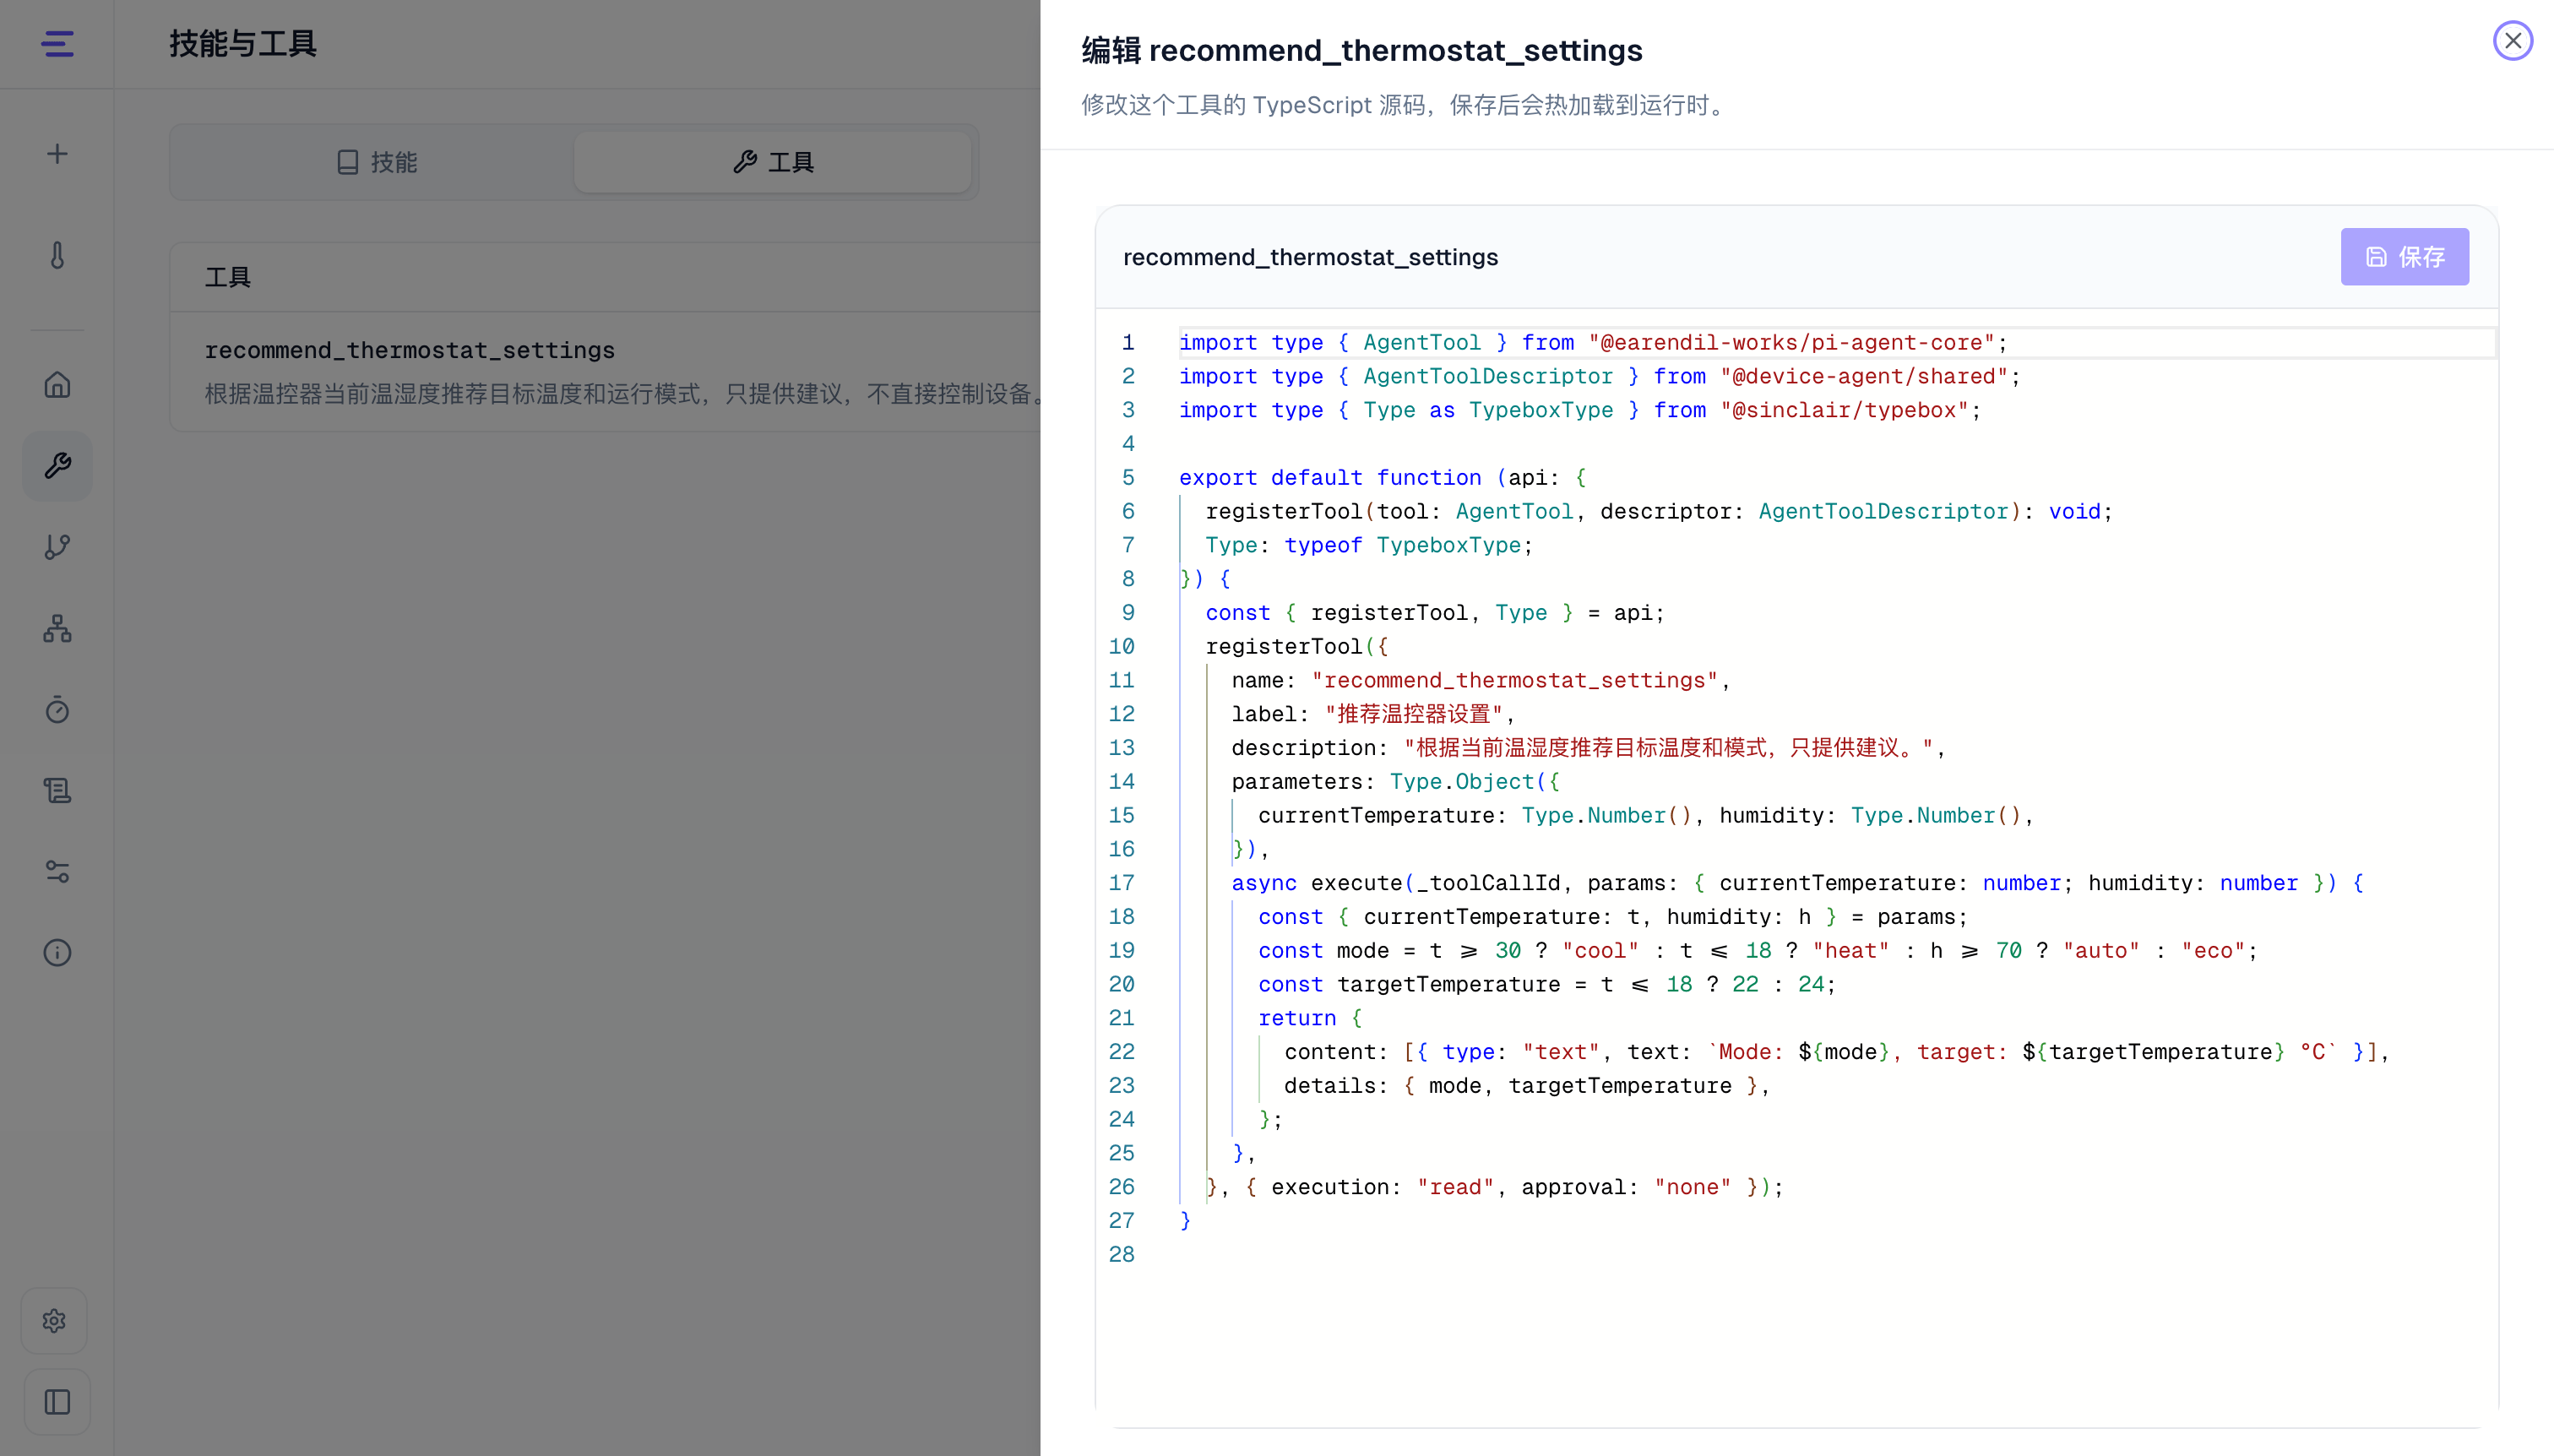Open the network hierarchy sidebar icon
The image size is (2554, 1456).
coord(57,629)
